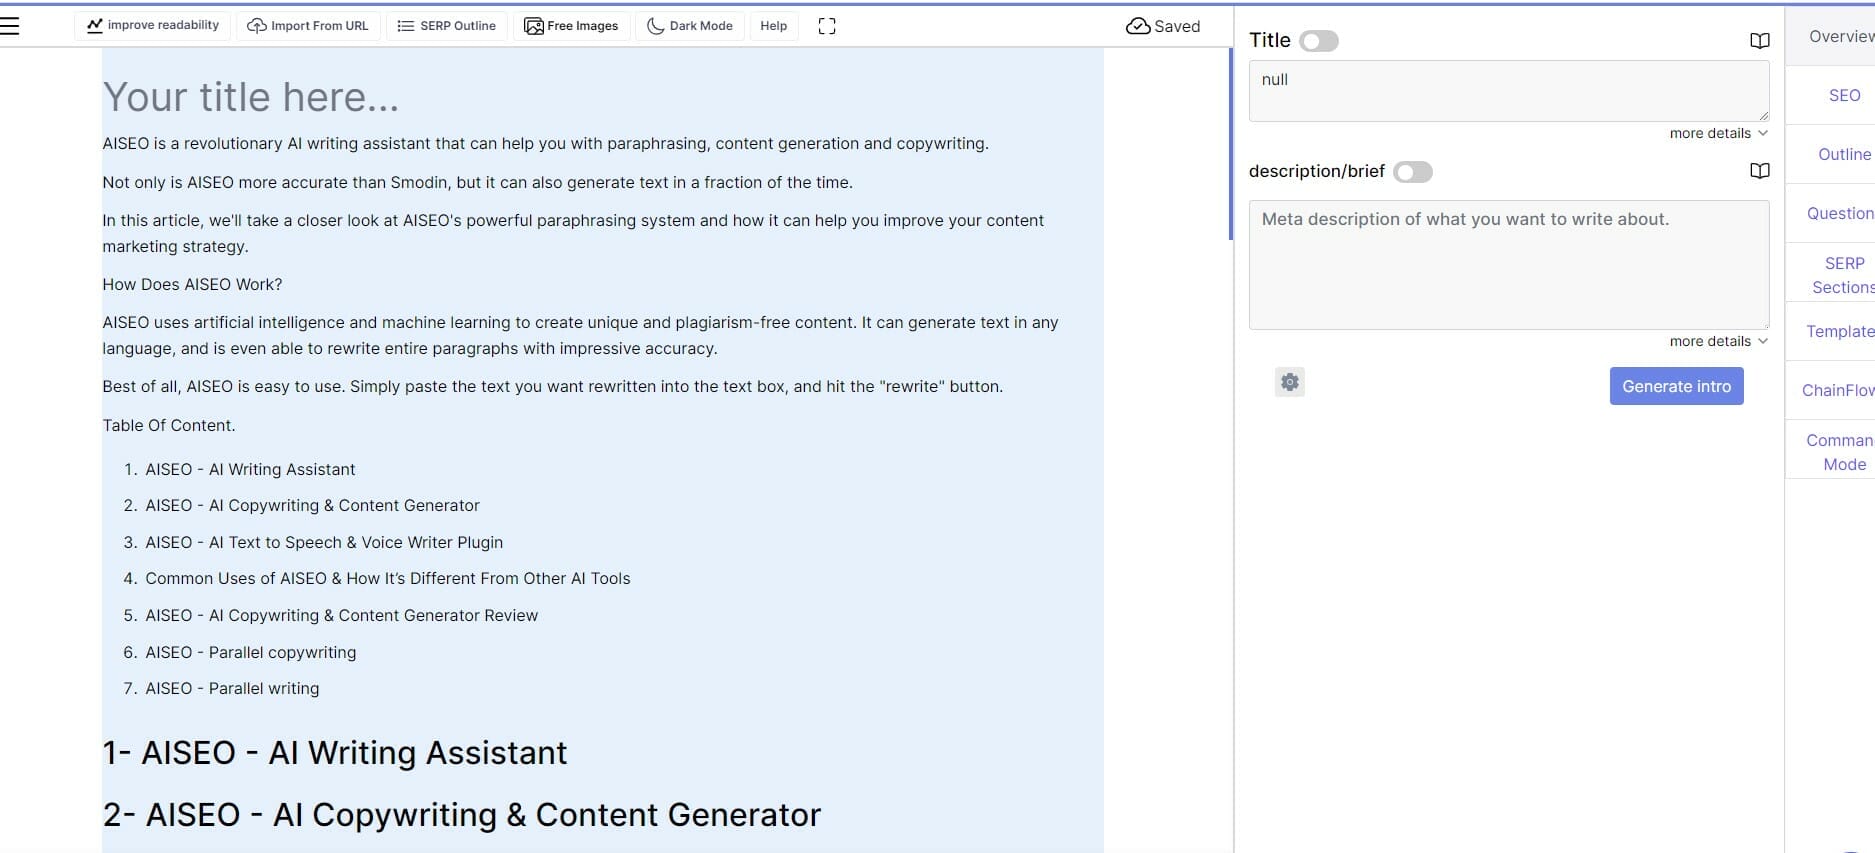The width and height of the screenshot is (1875, 853).
Task: Click the Saved cloud status icon
Action: point(1137,26)
